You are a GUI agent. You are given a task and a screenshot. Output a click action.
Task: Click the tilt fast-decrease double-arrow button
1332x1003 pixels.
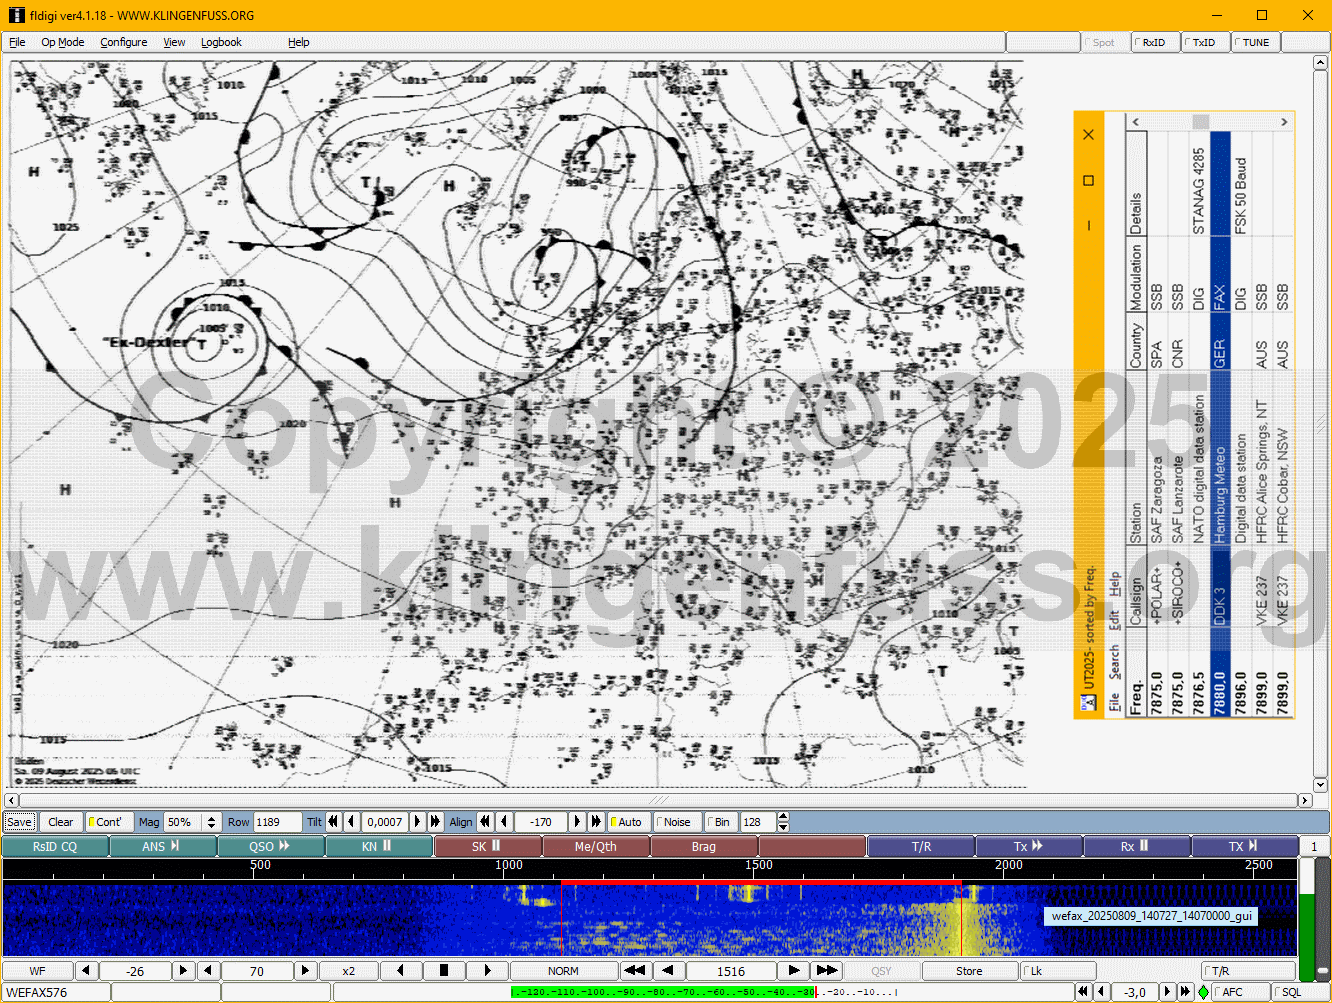click(x=333, y=822)
